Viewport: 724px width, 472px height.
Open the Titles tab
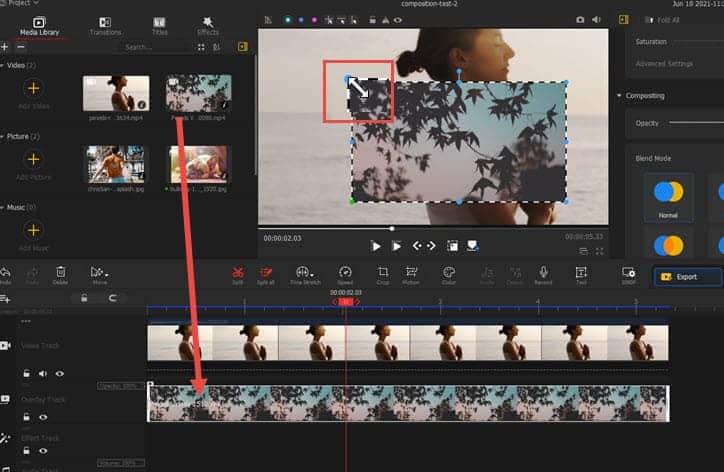point(159,26)
